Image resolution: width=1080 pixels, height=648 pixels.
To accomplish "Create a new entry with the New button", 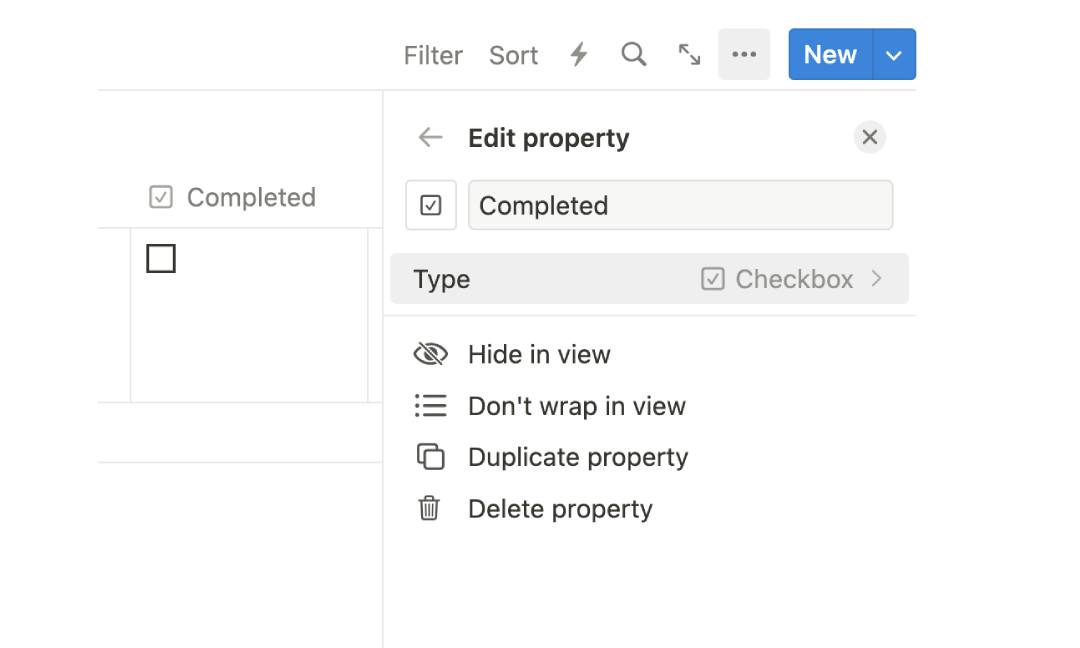I will [829, 55].
